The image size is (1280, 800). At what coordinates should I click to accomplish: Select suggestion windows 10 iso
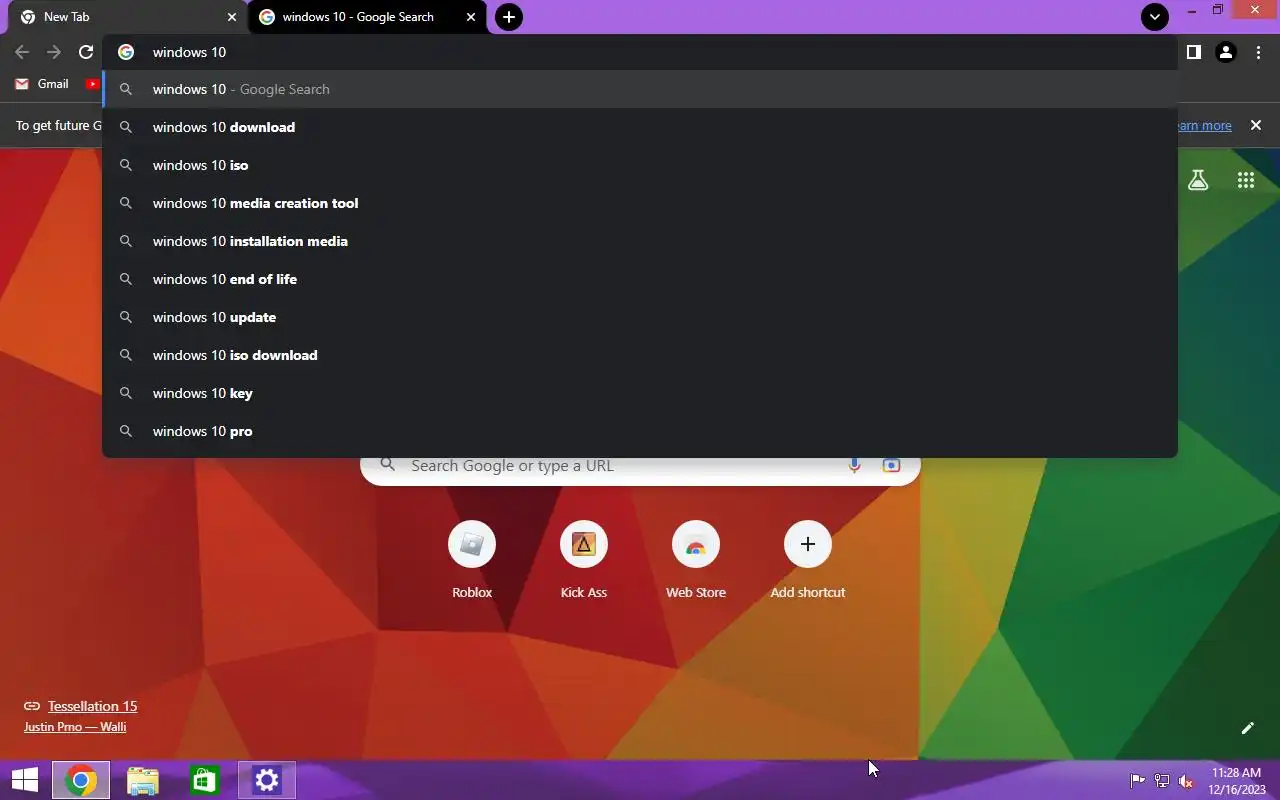click(x=640, y=165)
